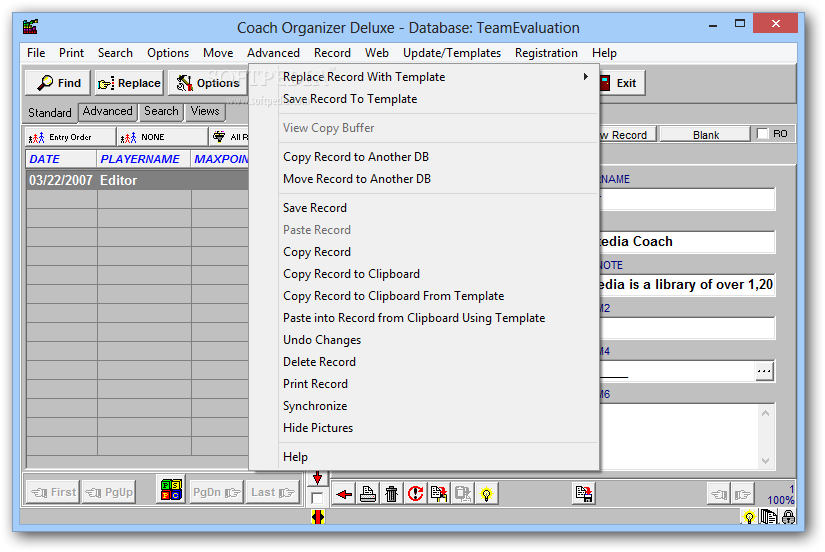Click the Find magnifier button

click(57, 83)
